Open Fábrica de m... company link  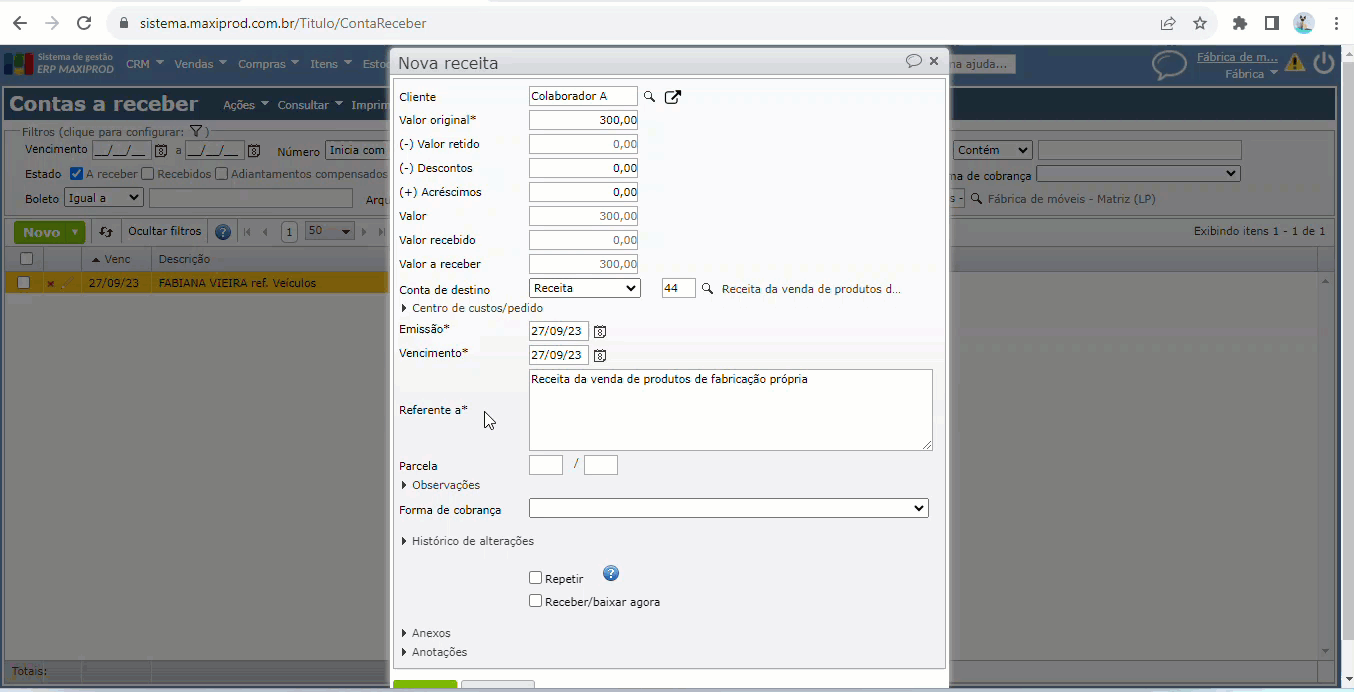pos(1237,57)
